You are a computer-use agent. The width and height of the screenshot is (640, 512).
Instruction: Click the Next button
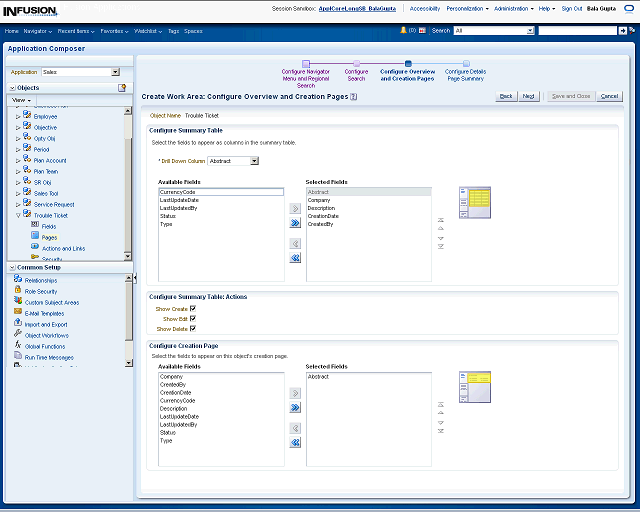(x=529, y=96)
